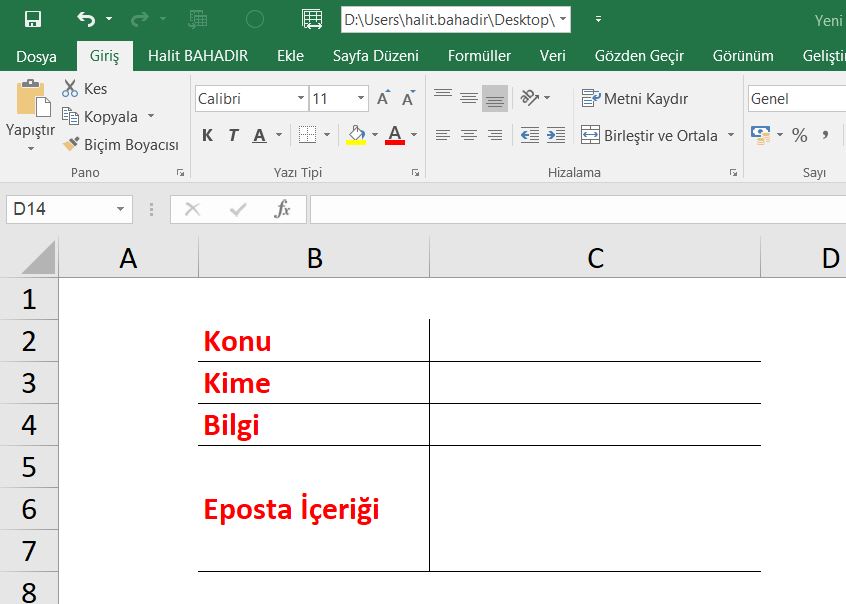The image size is (846, 604).
Task: Click the Save disk icon
Action: point(33,19)
